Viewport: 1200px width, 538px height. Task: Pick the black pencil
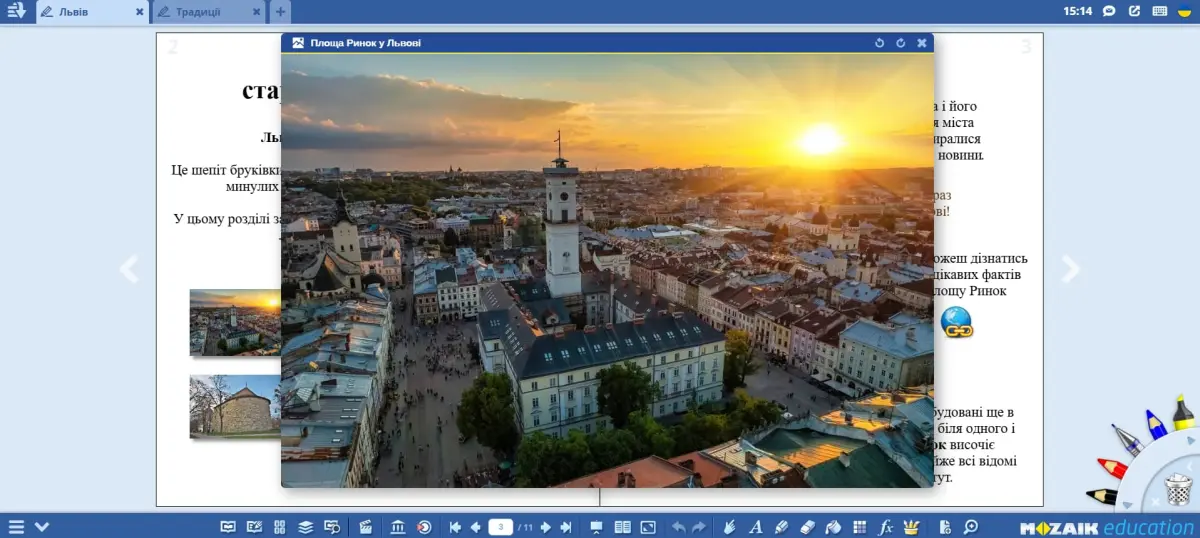[x=1102, y=496]
